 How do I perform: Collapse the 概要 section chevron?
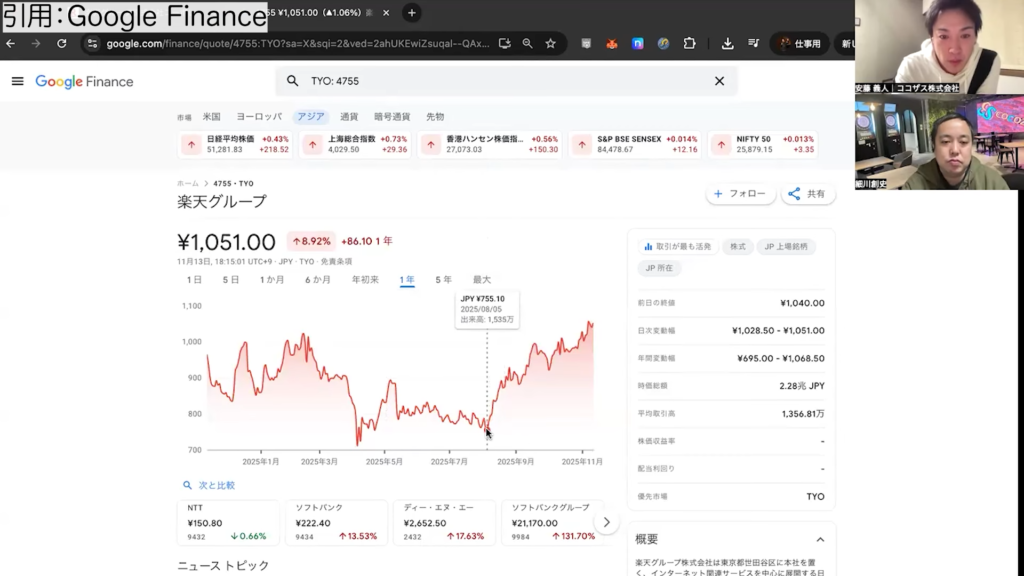[x=820, y=539]
